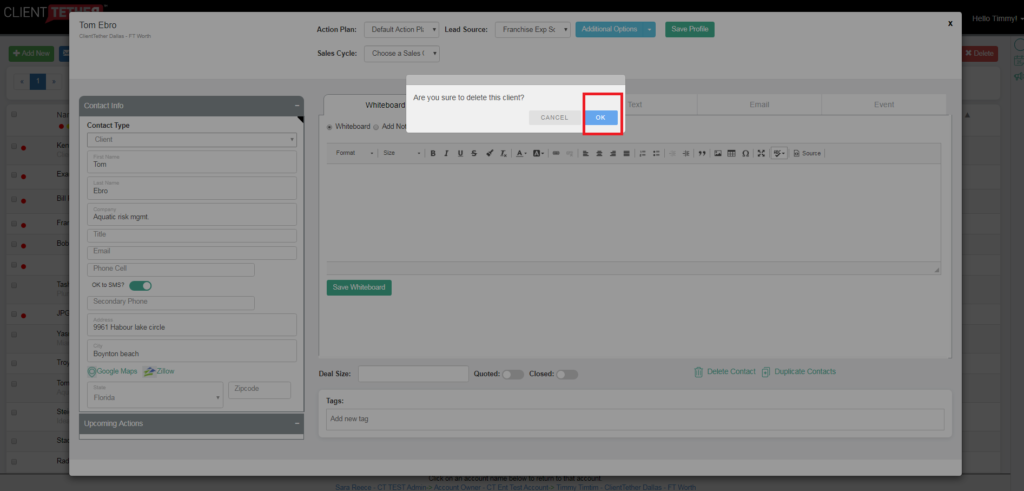This screenshot has width=1024, height=491.
Task: Increase indent in the editor
Action: point(686,153)
